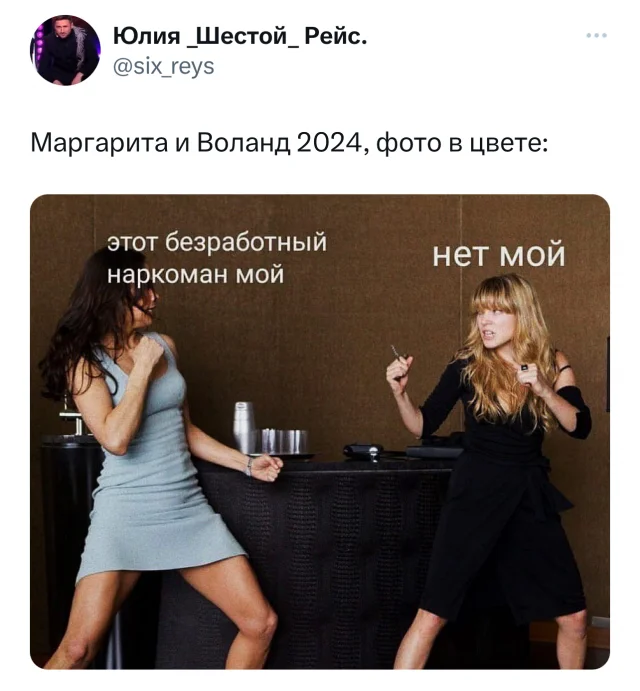640x691 pixels.
Task: Open the attached photo of two women
Action: 320,431
